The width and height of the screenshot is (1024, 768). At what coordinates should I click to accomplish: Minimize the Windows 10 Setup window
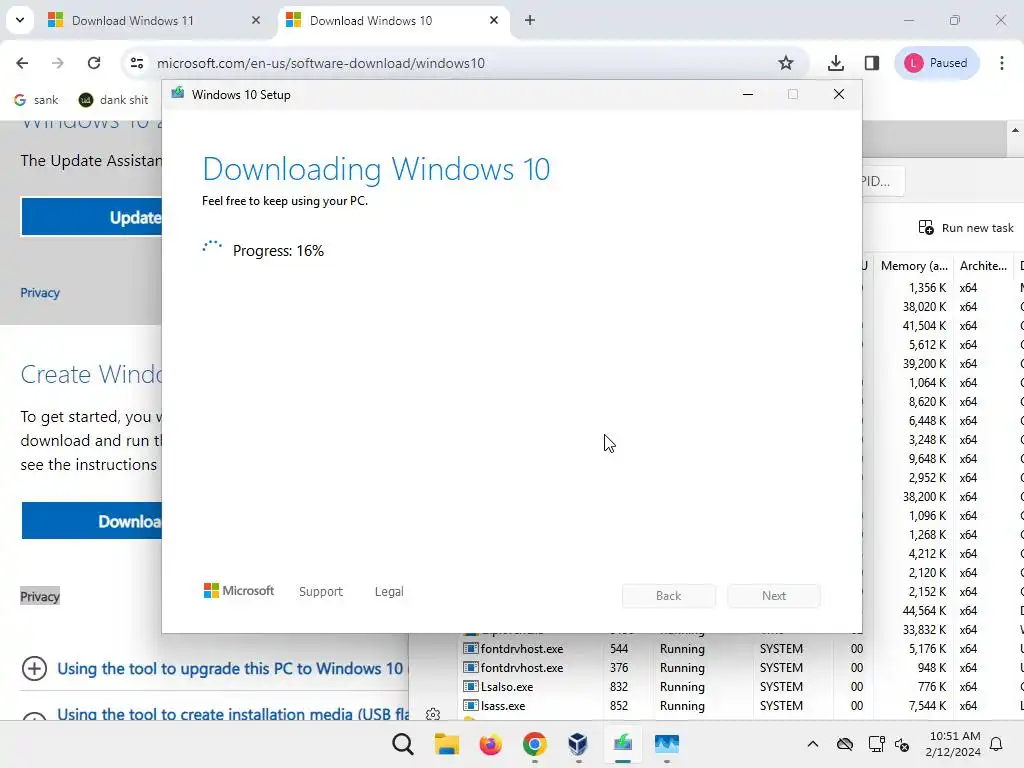(748, 95)
